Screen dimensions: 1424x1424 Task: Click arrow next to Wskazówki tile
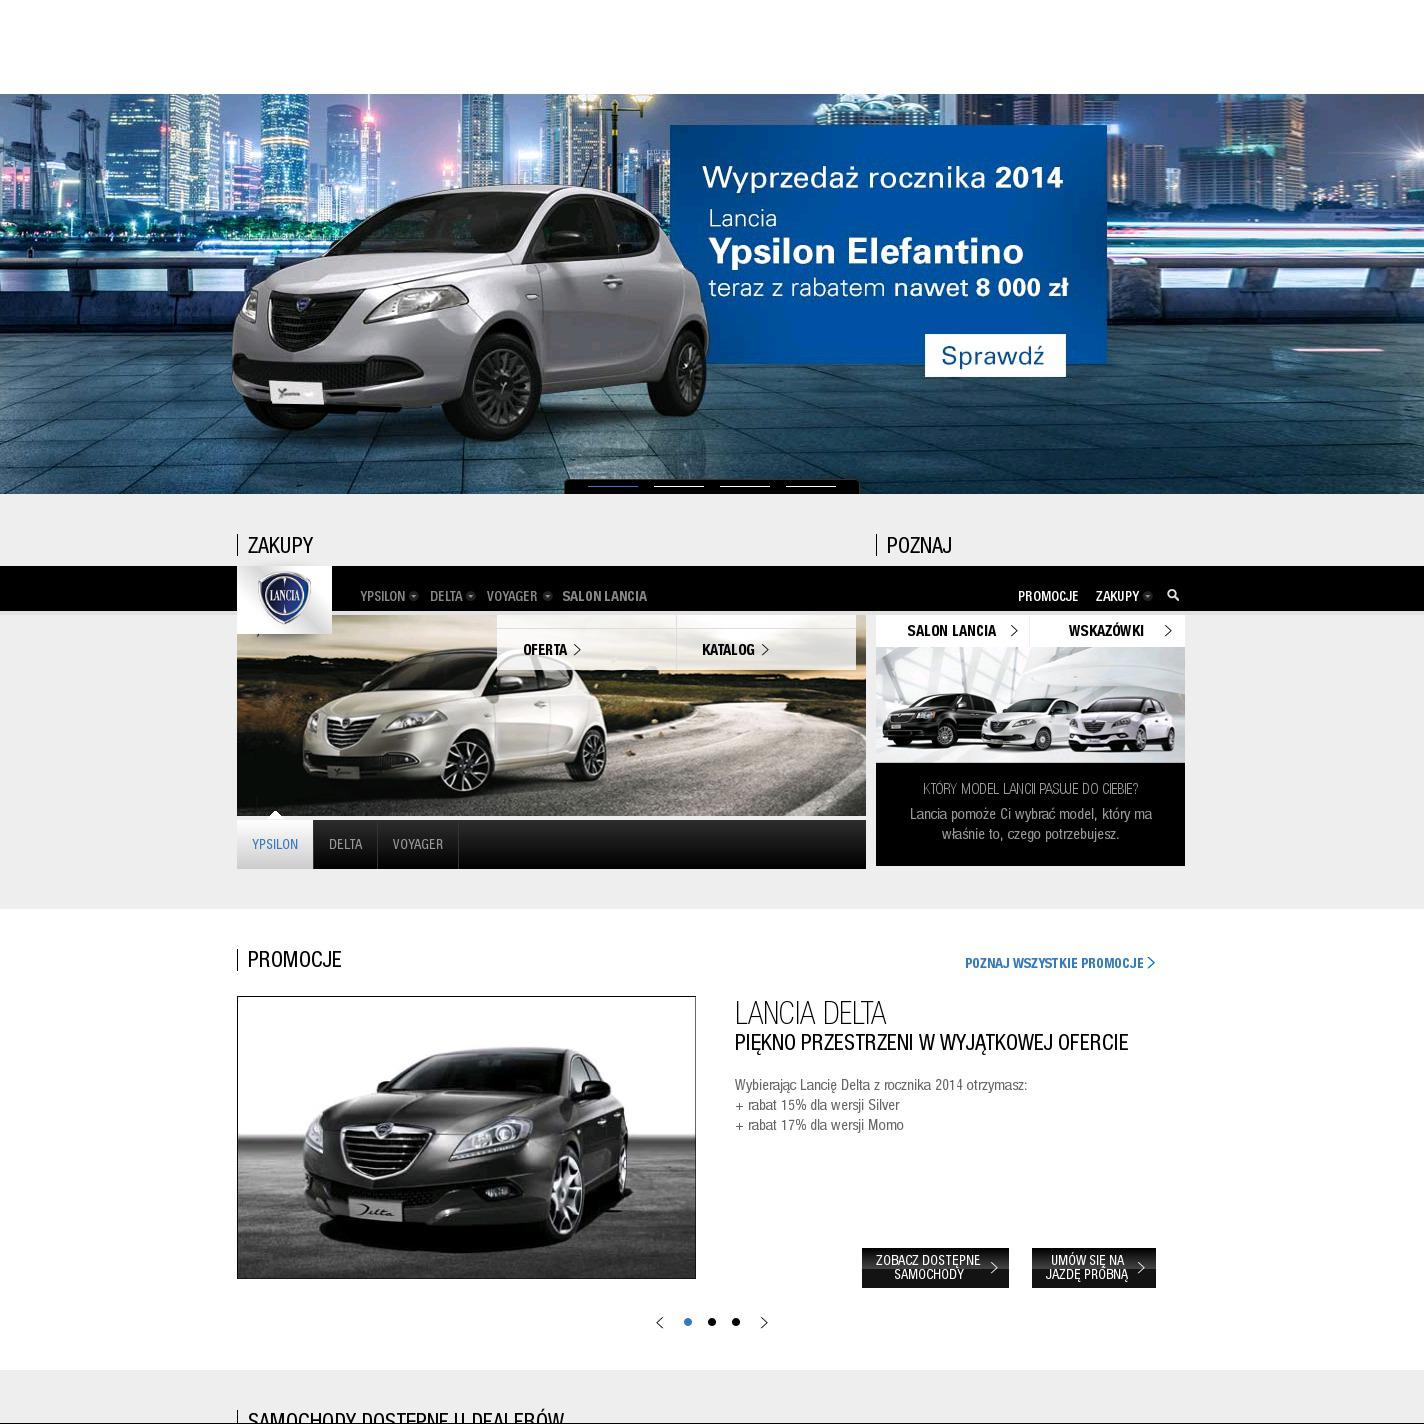pyautogui.click(x=1167, y=631)
